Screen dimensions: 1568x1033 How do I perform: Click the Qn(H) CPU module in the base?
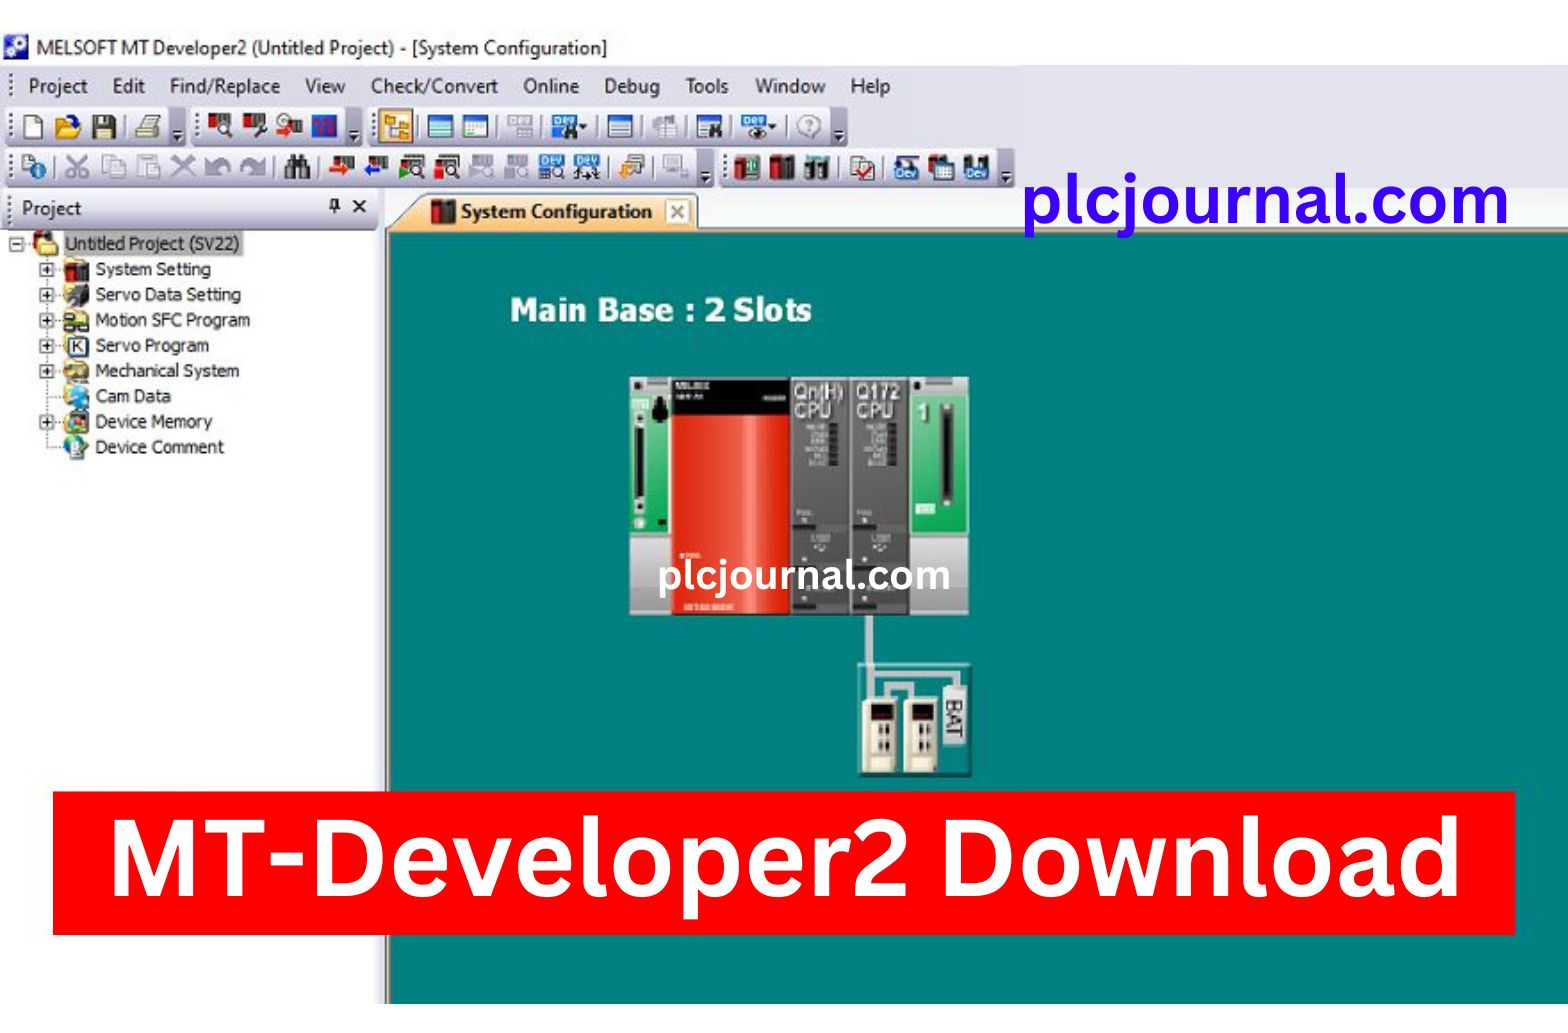[820, 495]
